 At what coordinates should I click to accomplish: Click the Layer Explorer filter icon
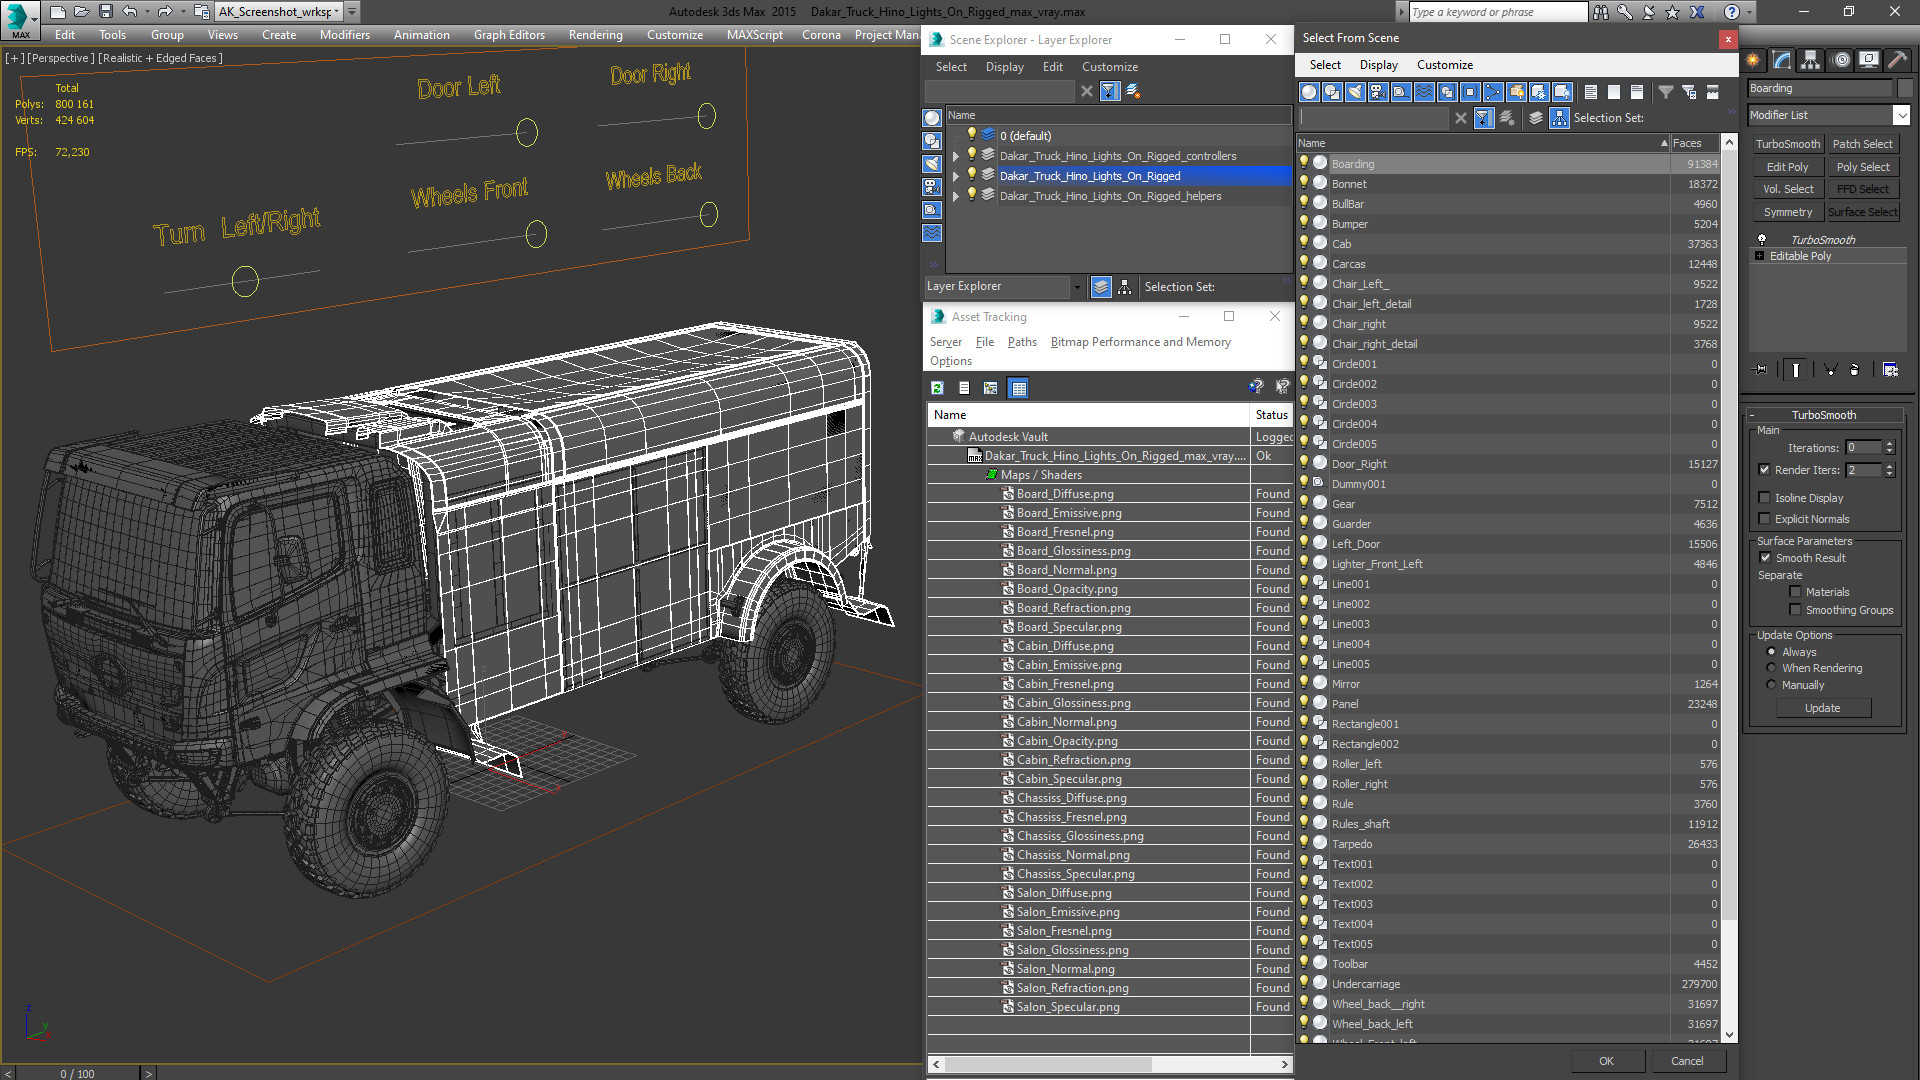click(x=1108, y=91)
